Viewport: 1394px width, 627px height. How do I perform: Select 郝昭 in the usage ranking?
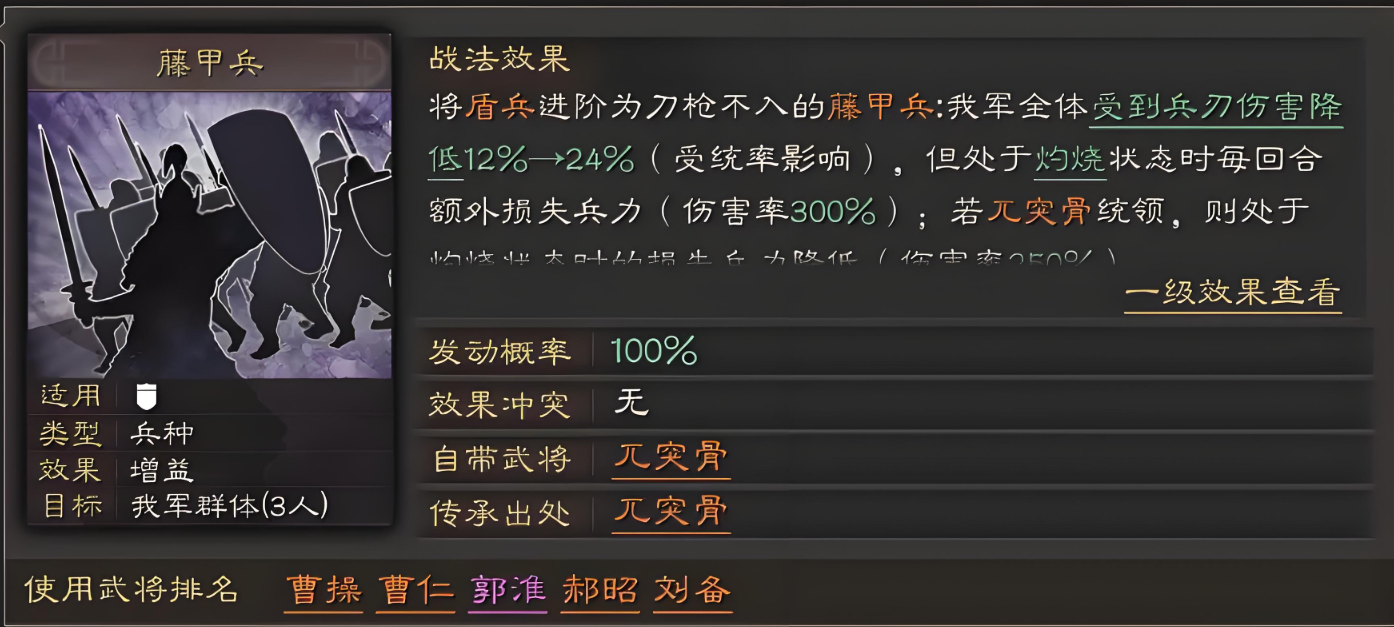[598, 591]
